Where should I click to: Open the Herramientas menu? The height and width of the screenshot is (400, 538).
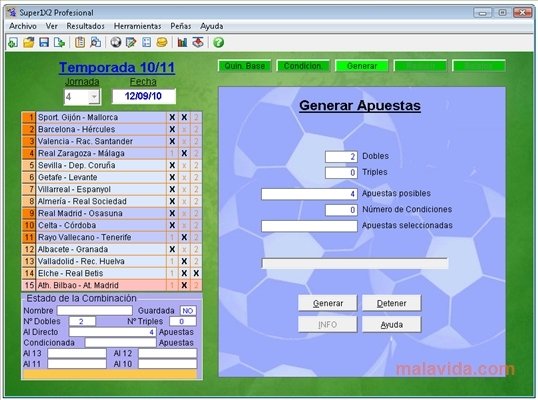click(x=138, y=26)
